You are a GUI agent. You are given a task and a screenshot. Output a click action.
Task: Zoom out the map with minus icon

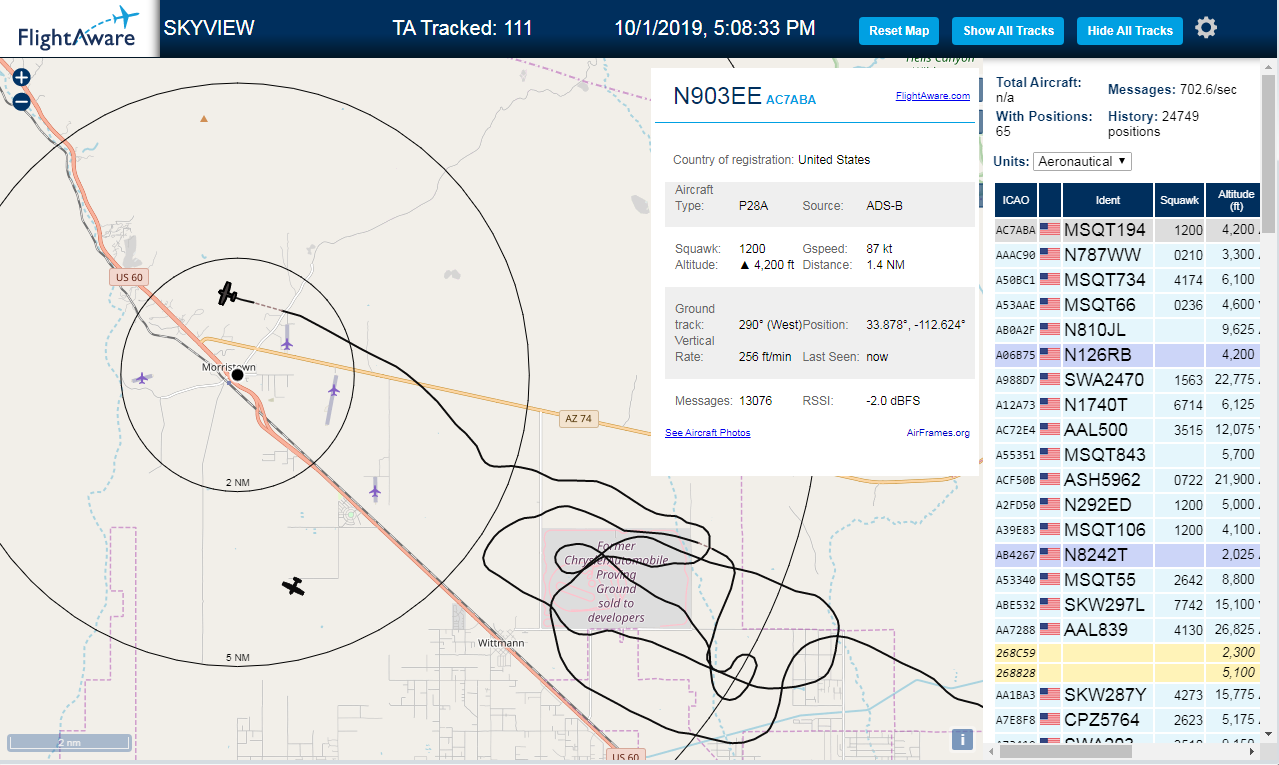coord(21,101)
